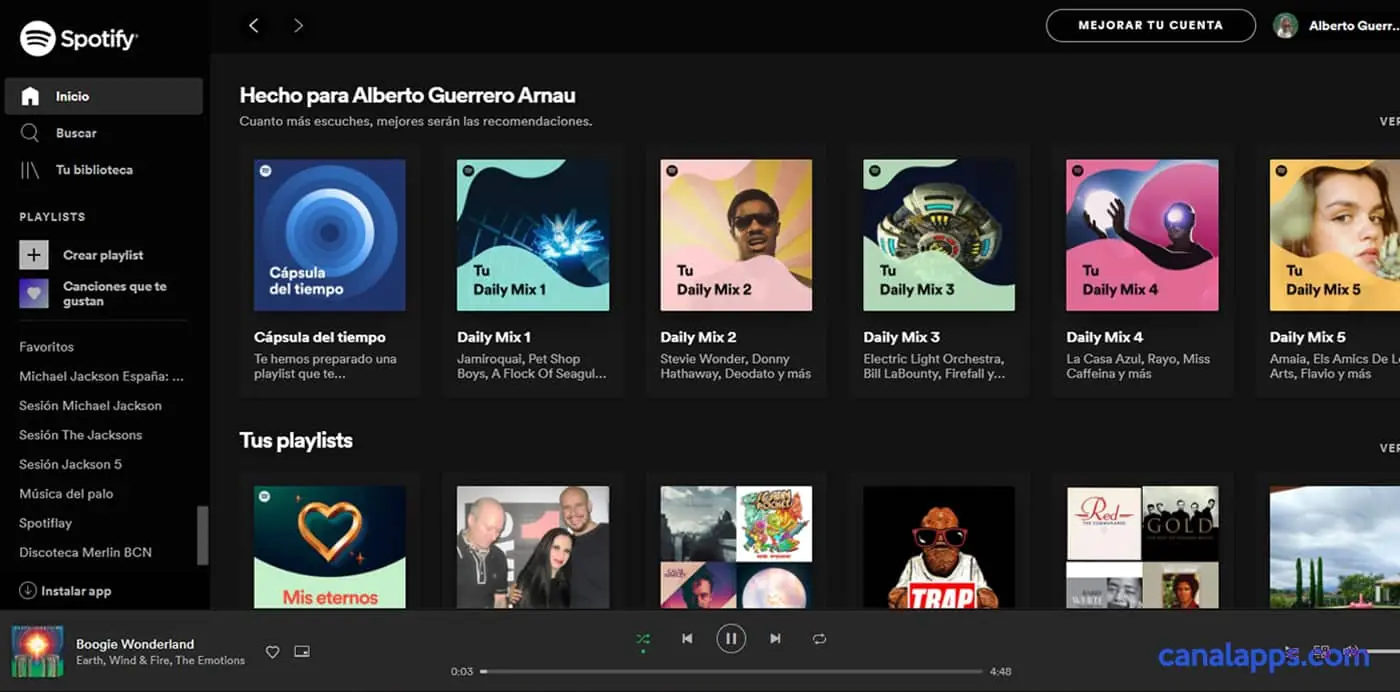Open Discoteca Merlin BCN playlist
This screenshot has height=692, width=1400.
[85, 552]
